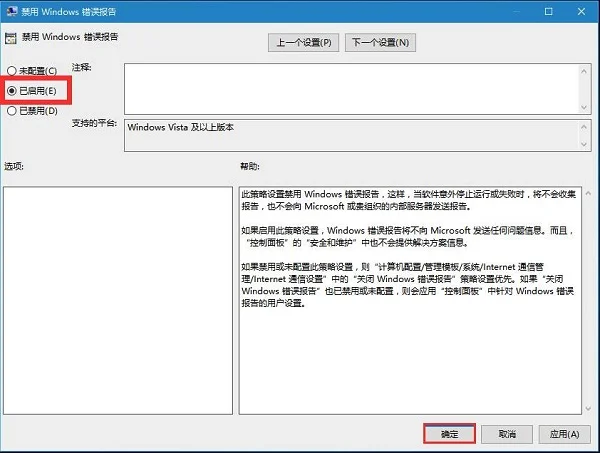Image resolution: width=600 pixels, height=453 pixels.
Task: Click the 支持的平台: label
Action: (x=95, y=123)
